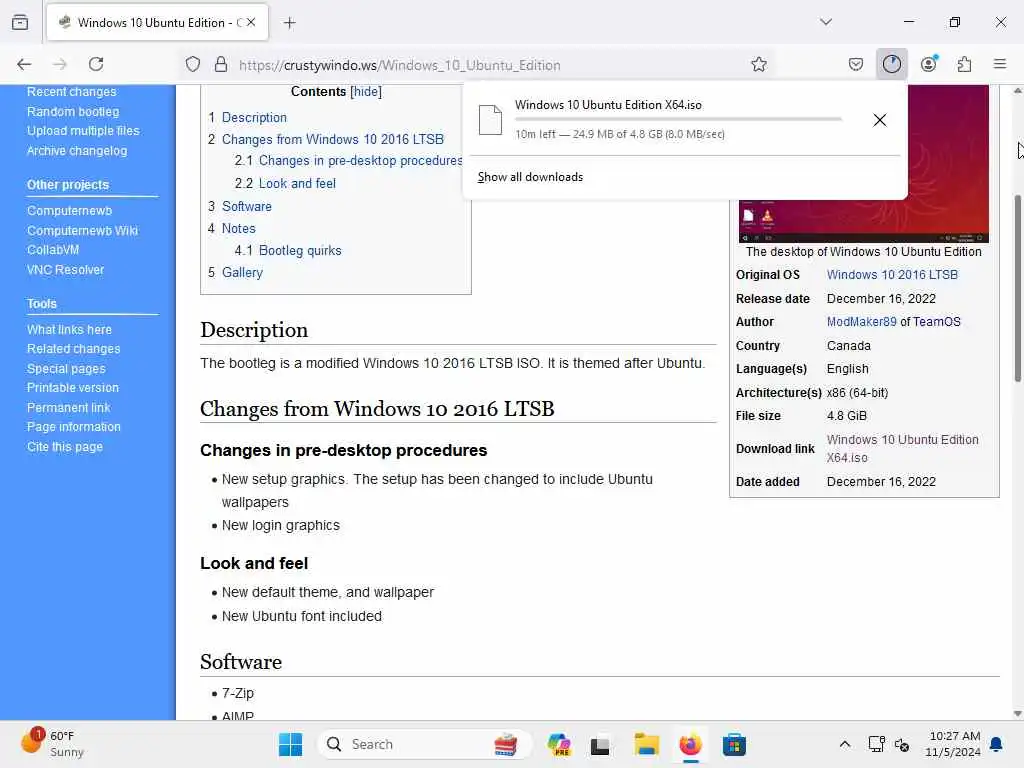1024x768 pixels.
Task: Open Firefox application menu
Action: (999, 64)
